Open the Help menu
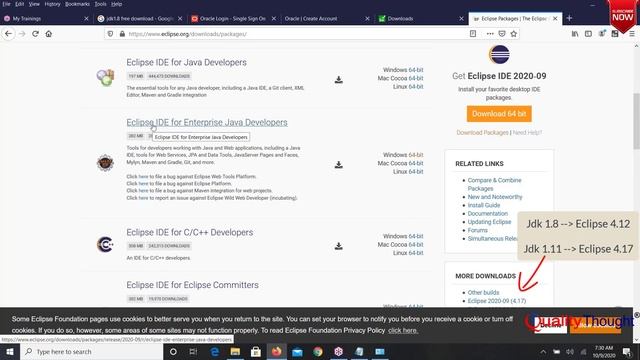Image resolution: width=640 pixels, height=360 pixels. click(x=117, y=4)
